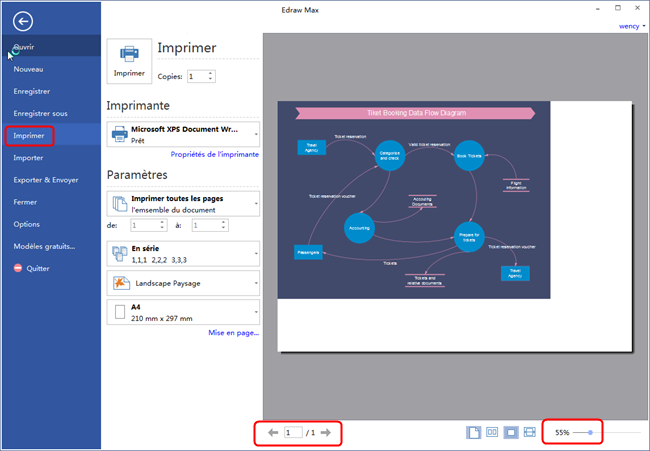Screen dimensions: 650x451
Task: Switch to two-page preview icon
Action: point(492,432)
